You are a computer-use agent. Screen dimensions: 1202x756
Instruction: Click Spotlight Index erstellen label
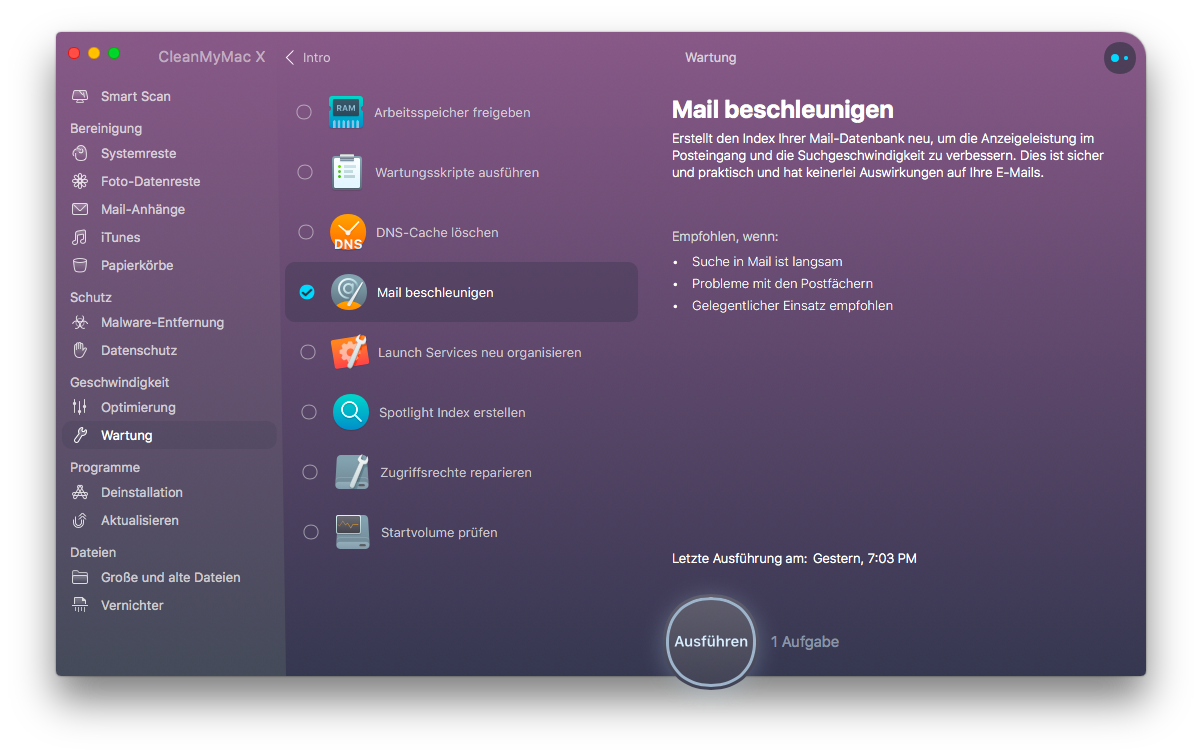coord(452,413)
